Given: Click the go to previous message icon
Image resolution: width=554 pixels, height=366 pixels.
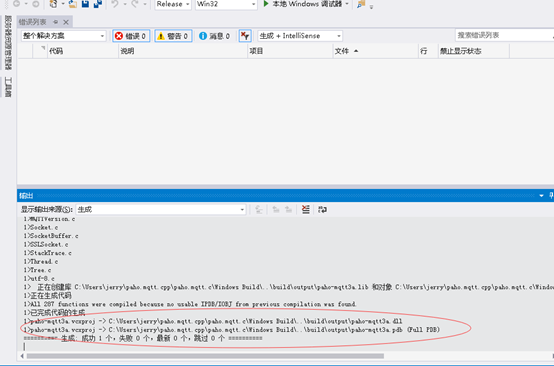Looking at the screenshot, I should point(276,209).
